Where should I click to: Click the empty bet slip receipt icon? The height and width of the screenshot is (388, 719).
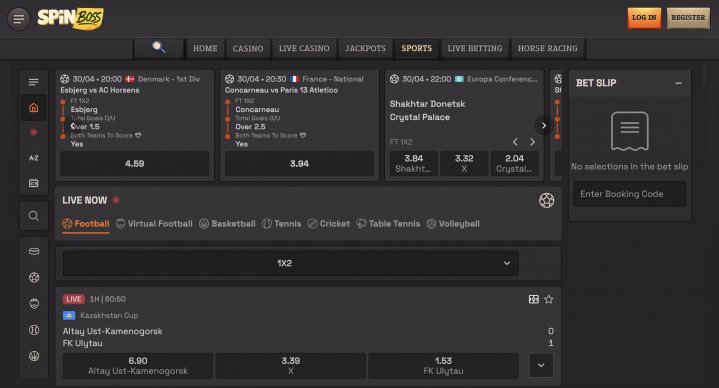630,131
